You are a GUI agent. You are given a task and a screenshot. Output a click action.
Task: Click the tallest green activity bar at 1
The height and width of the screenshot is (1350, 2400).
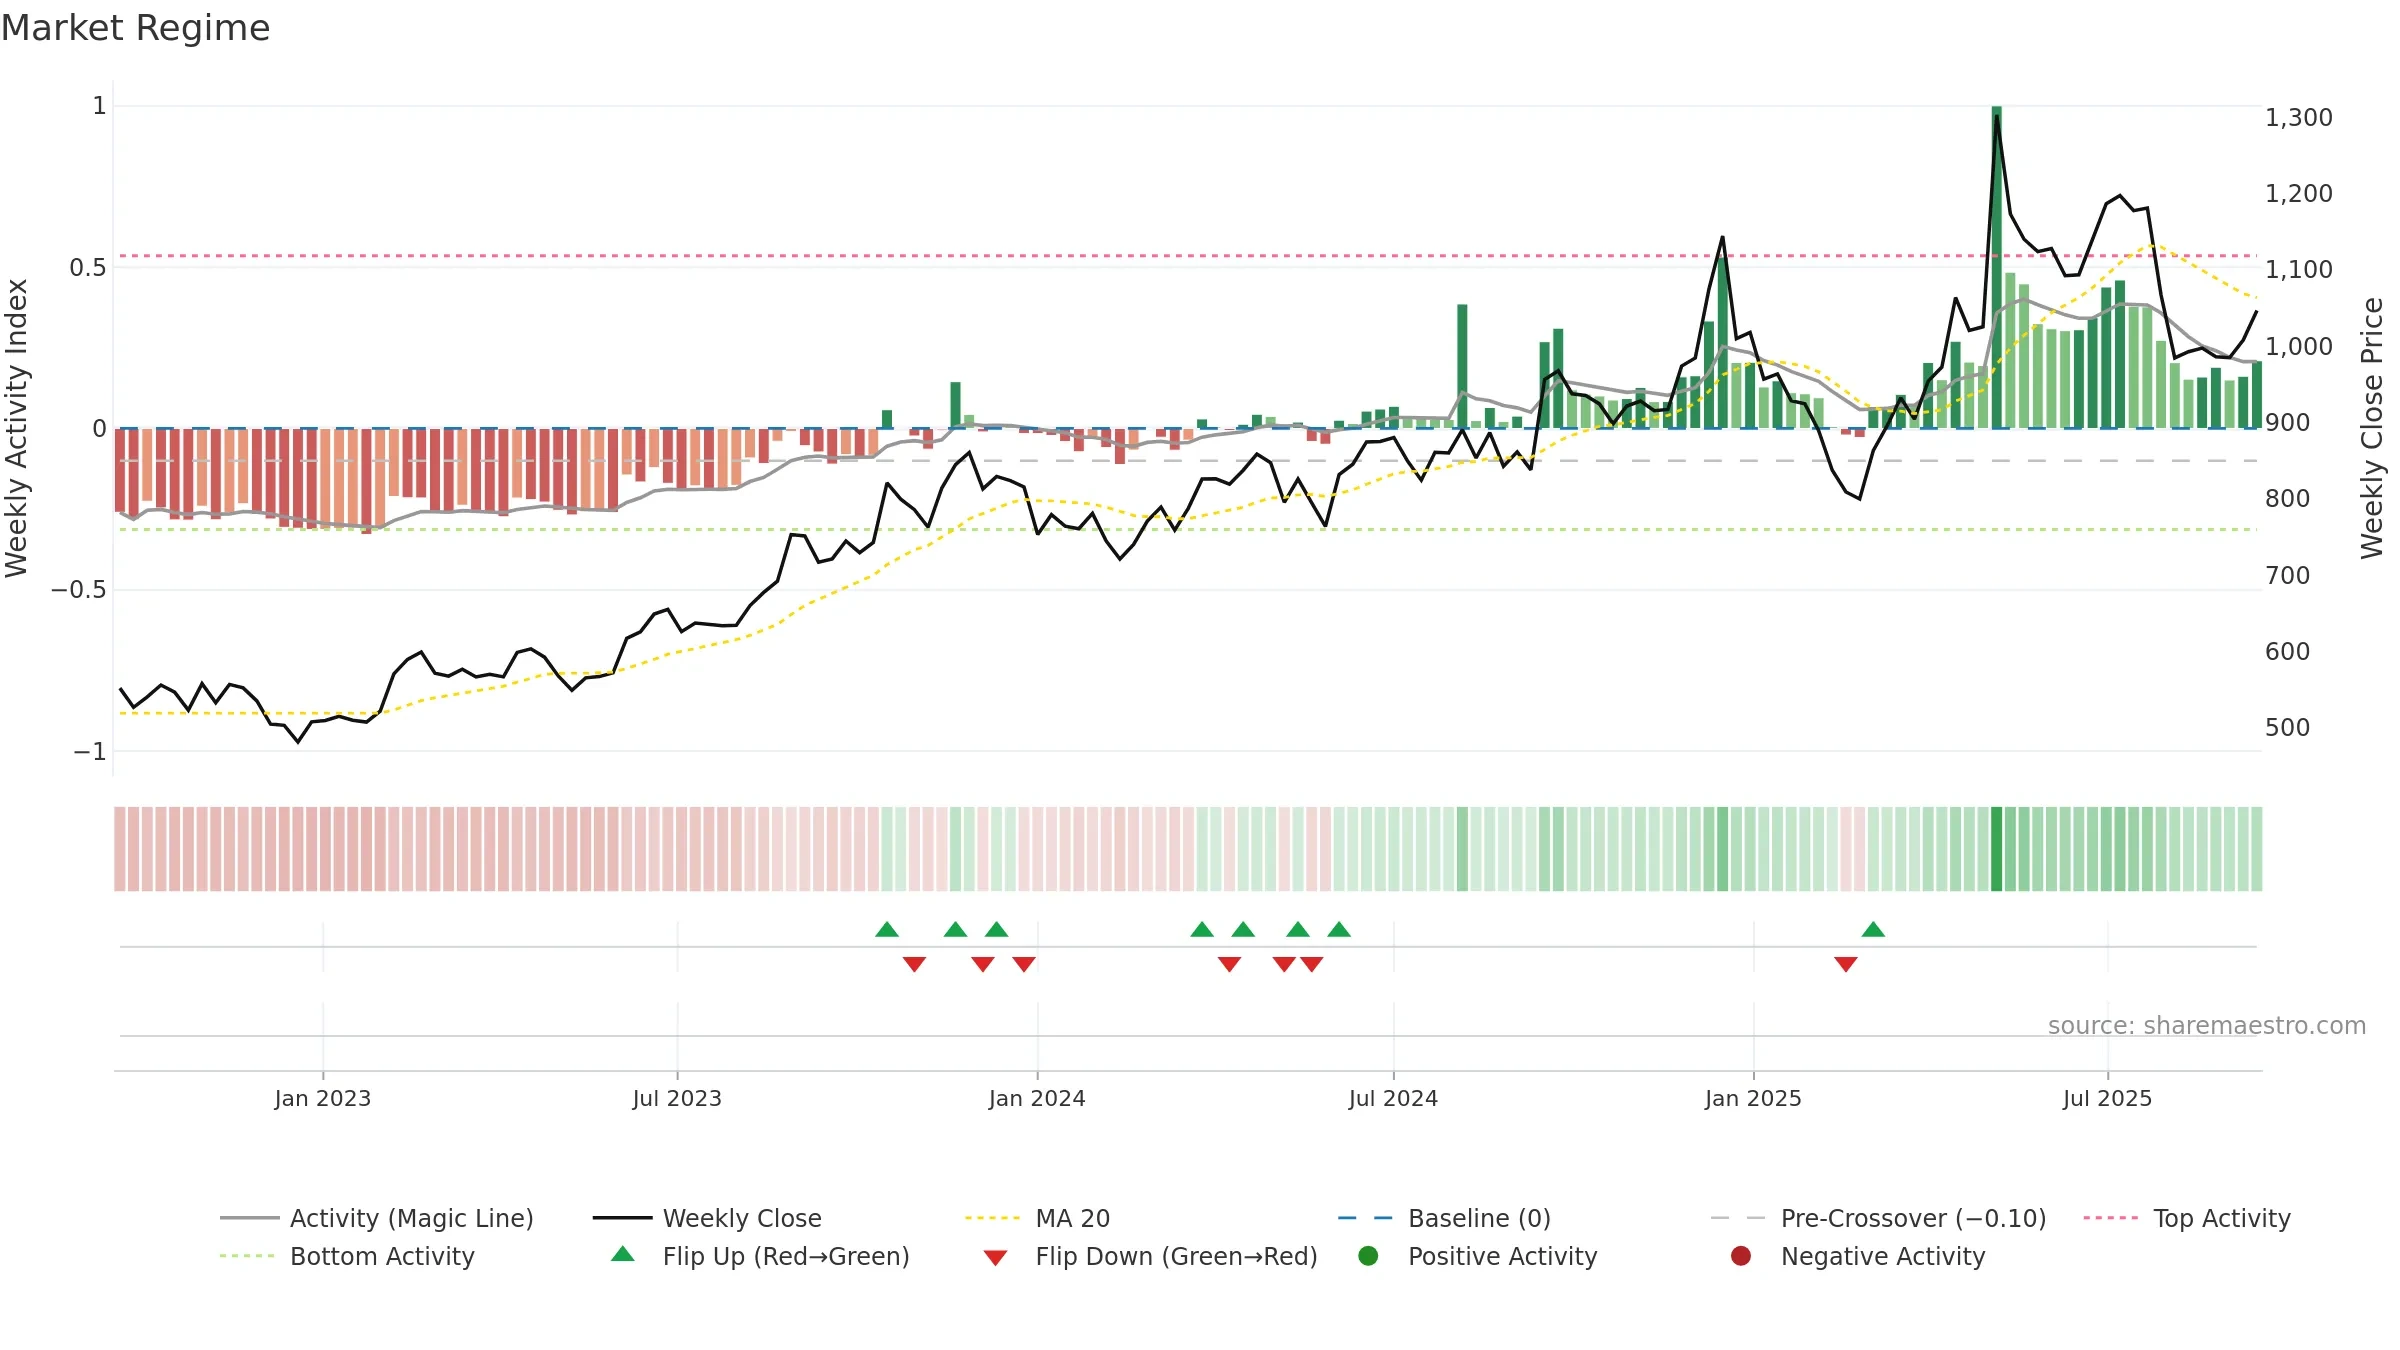[x=1996, y=267]
